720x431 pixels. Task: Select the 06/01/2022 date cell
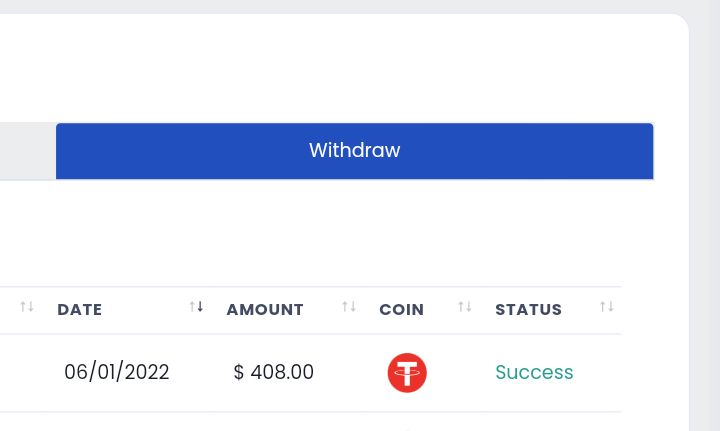coord(117,372)
